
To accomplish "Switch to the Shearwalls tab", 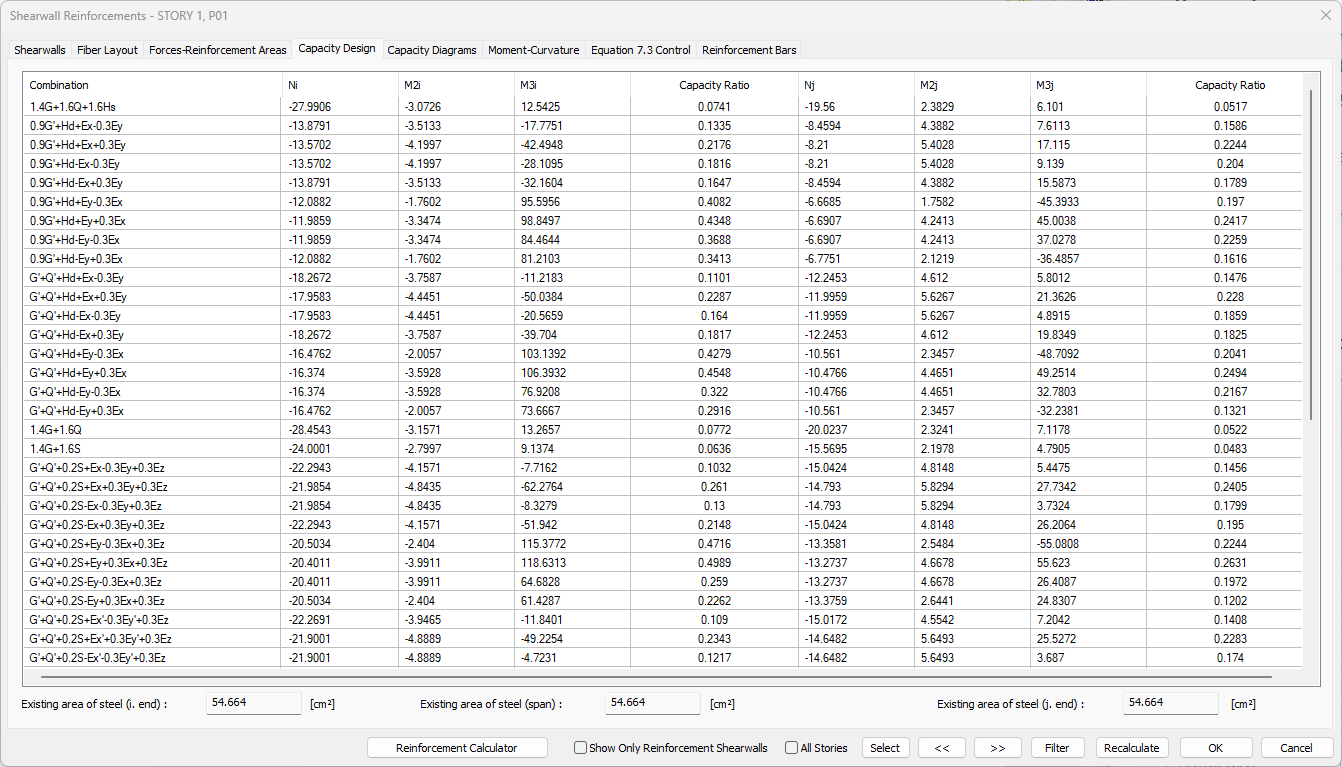I will tap(40, 50).
